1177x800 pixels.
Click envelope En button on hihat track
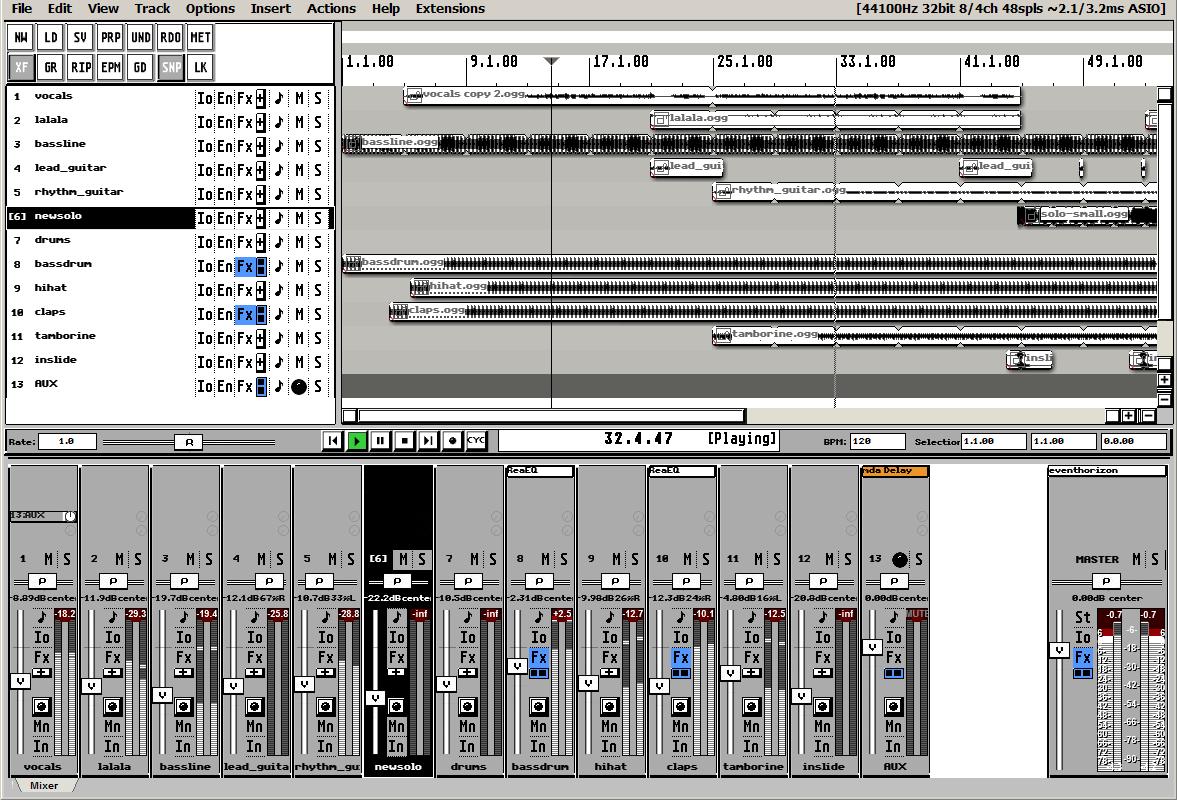click(x=224, y=290)
